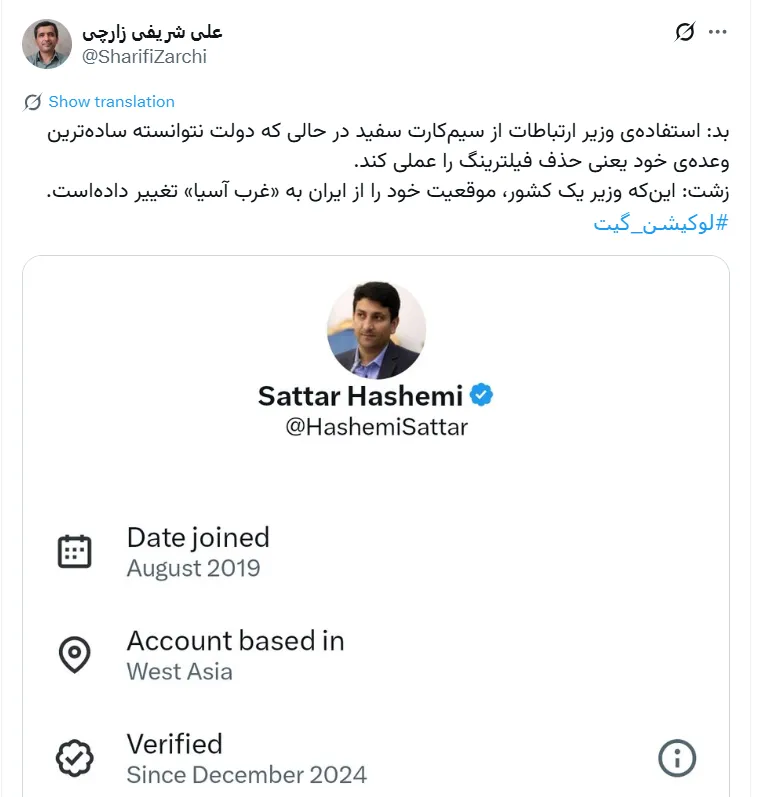Screen dimensions: 772x797
Task: Open the three-dot more options menu
Action: 717,32
